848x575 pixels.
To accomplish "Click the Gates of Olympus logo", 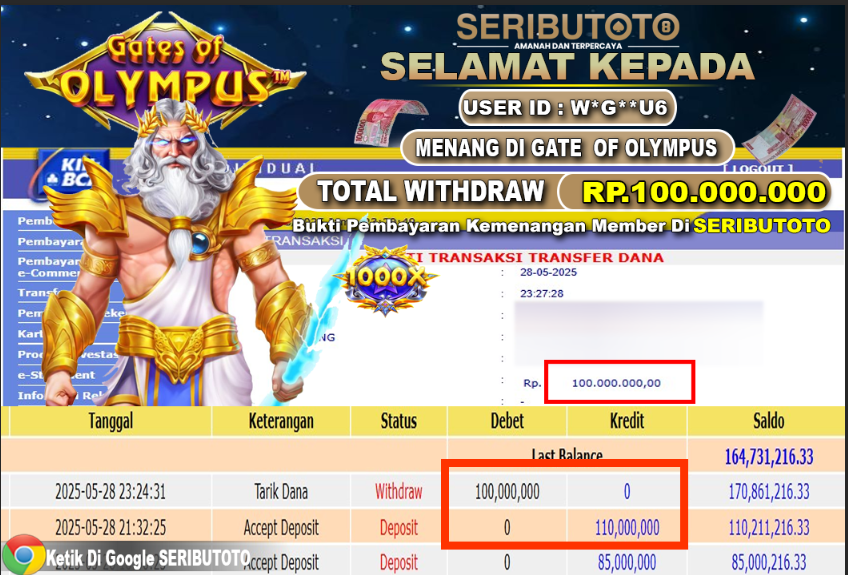I will [165, 70].
